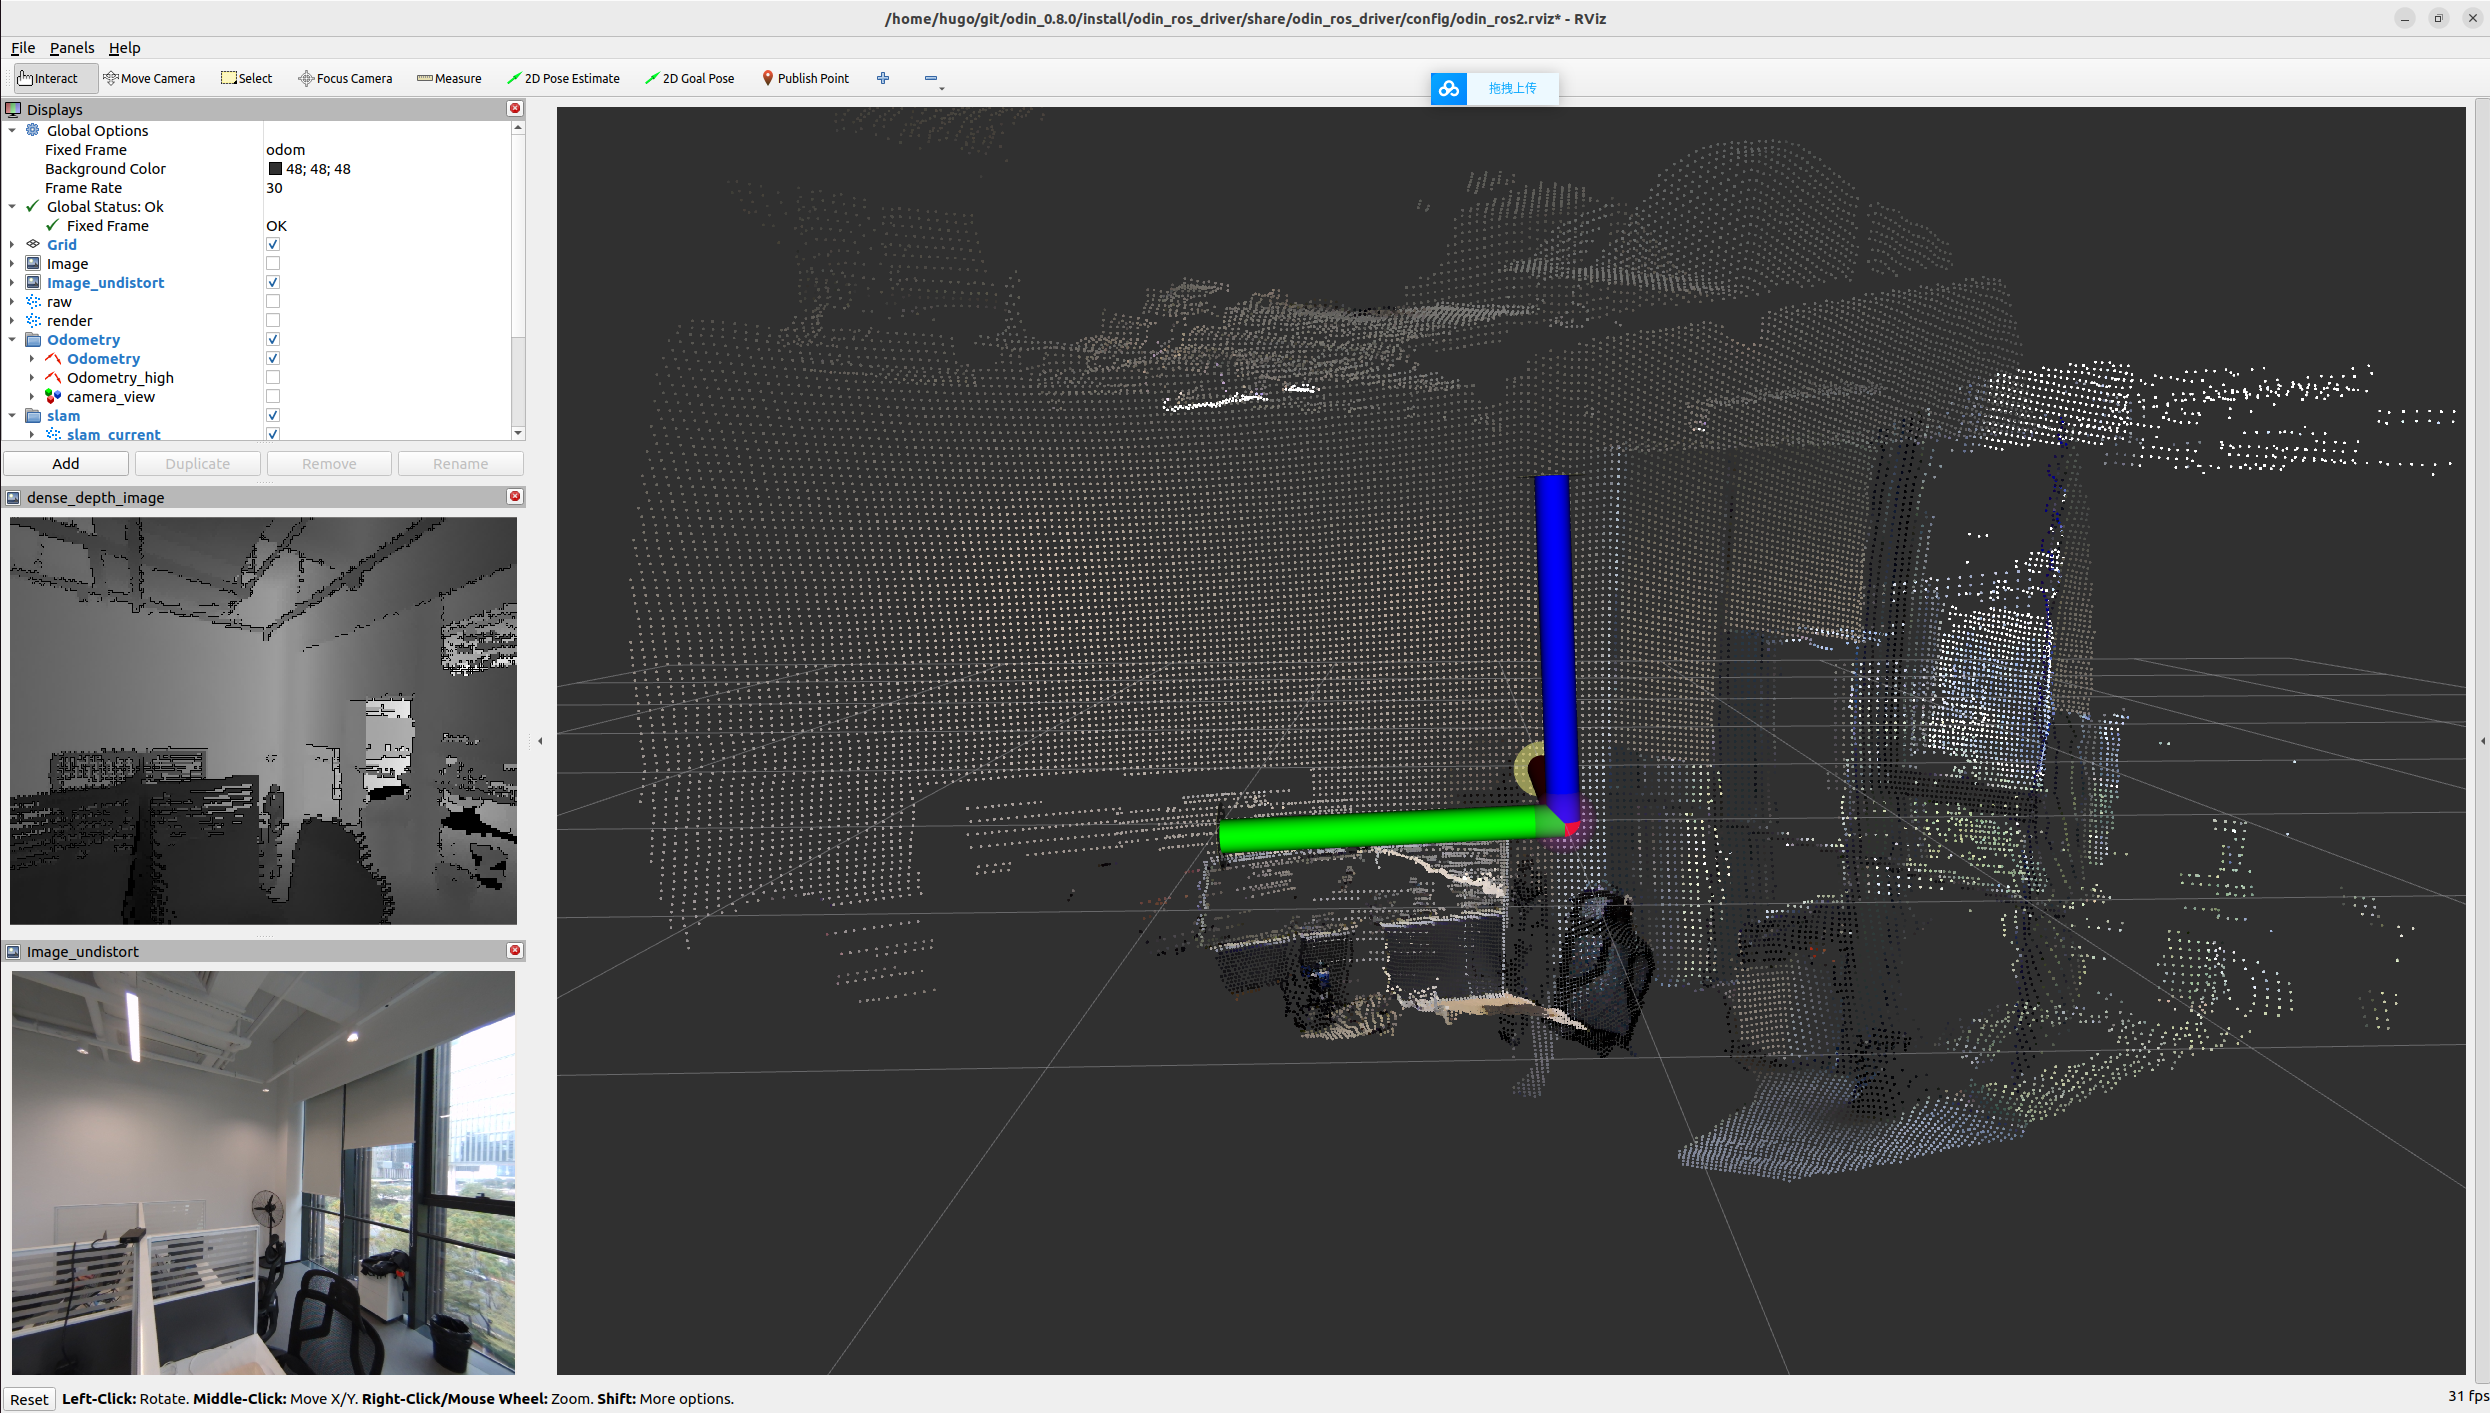Select the Move Camera tool
This screenshot has height=1413, width=2490.
click(x=149, y=78)
